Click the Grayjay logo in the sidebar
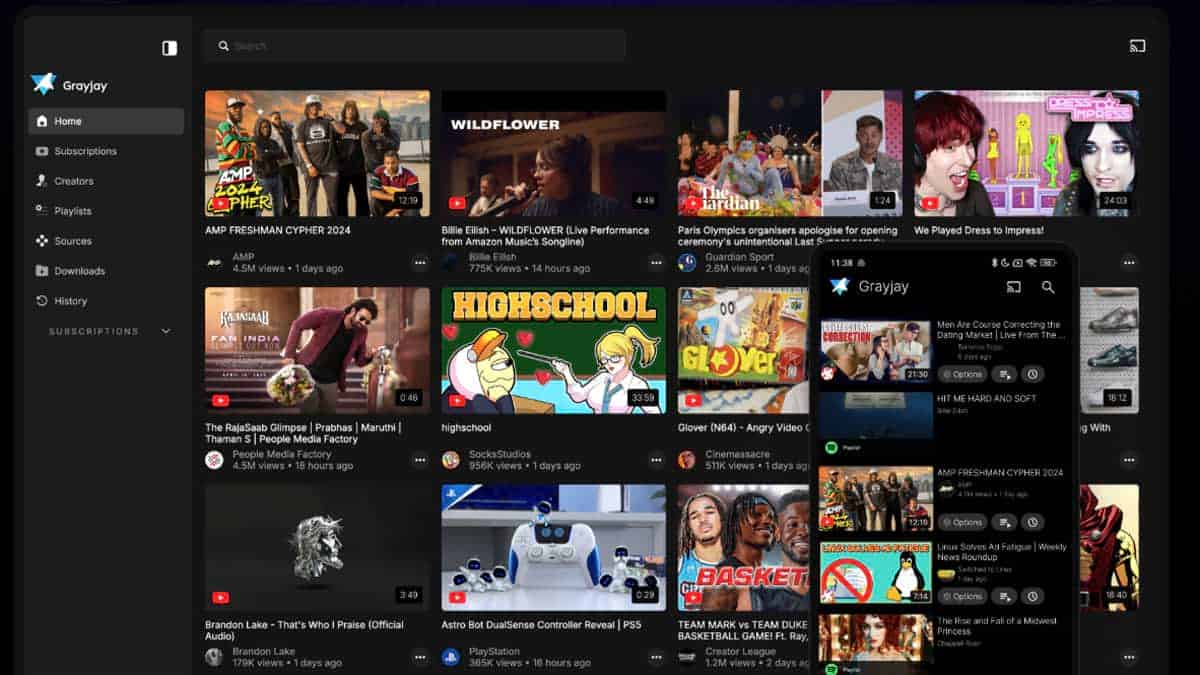Viewport: 1200px width, 675px height. click(x=44, y=85)
